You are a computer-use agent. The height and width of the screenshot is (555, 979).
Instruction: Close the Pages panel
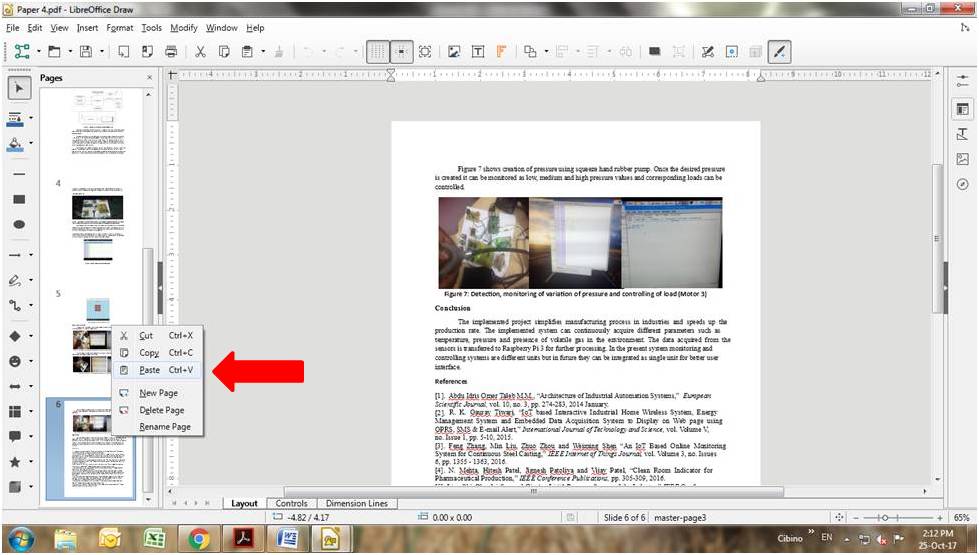[149, 77]
